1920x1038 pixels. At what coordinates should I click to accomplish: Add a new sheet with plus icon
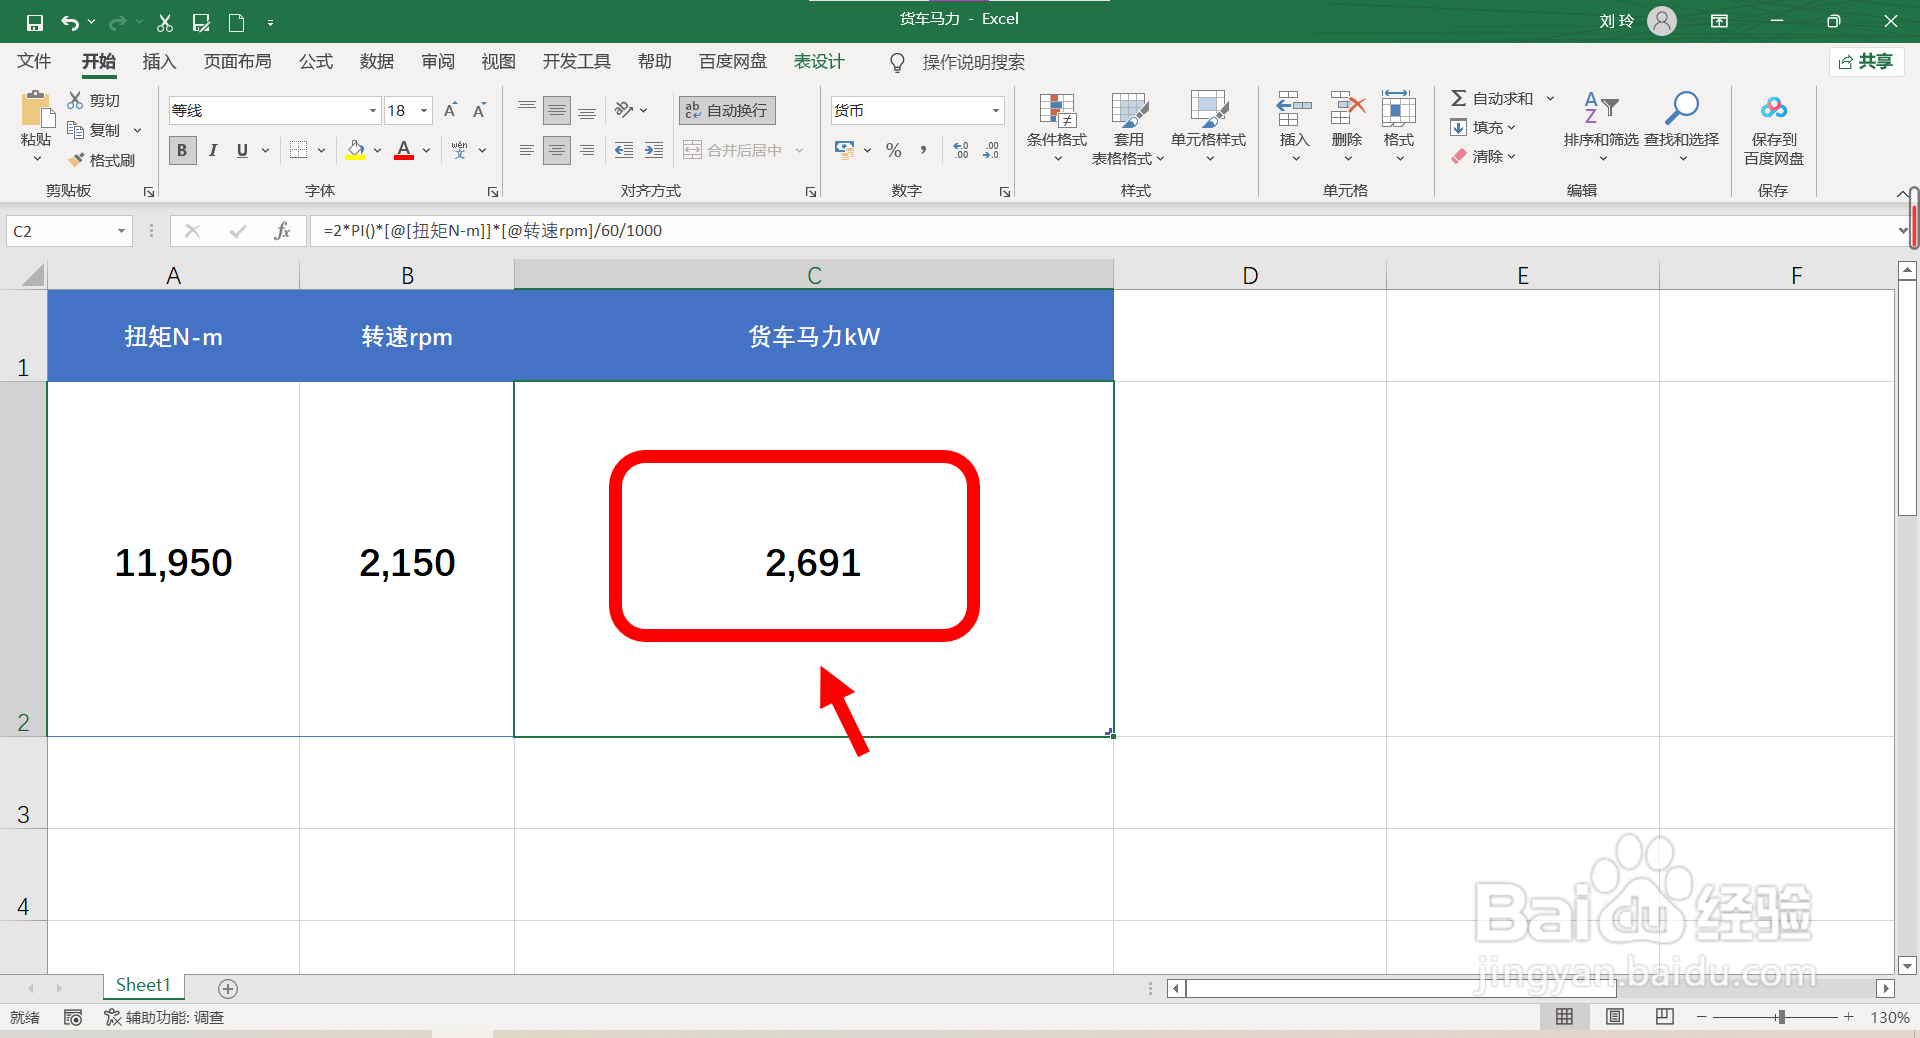tap(228, 989)
